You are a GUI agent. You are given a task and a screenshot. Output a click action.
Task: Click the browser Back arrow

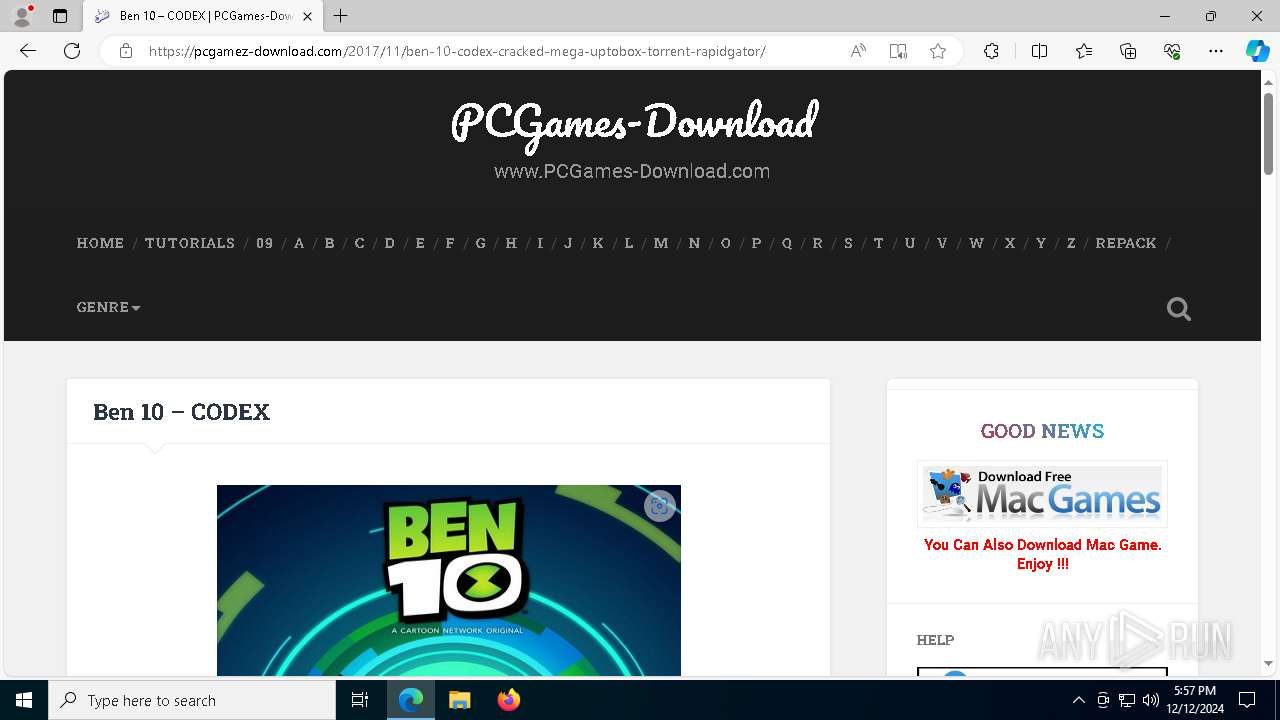point(28,51)
